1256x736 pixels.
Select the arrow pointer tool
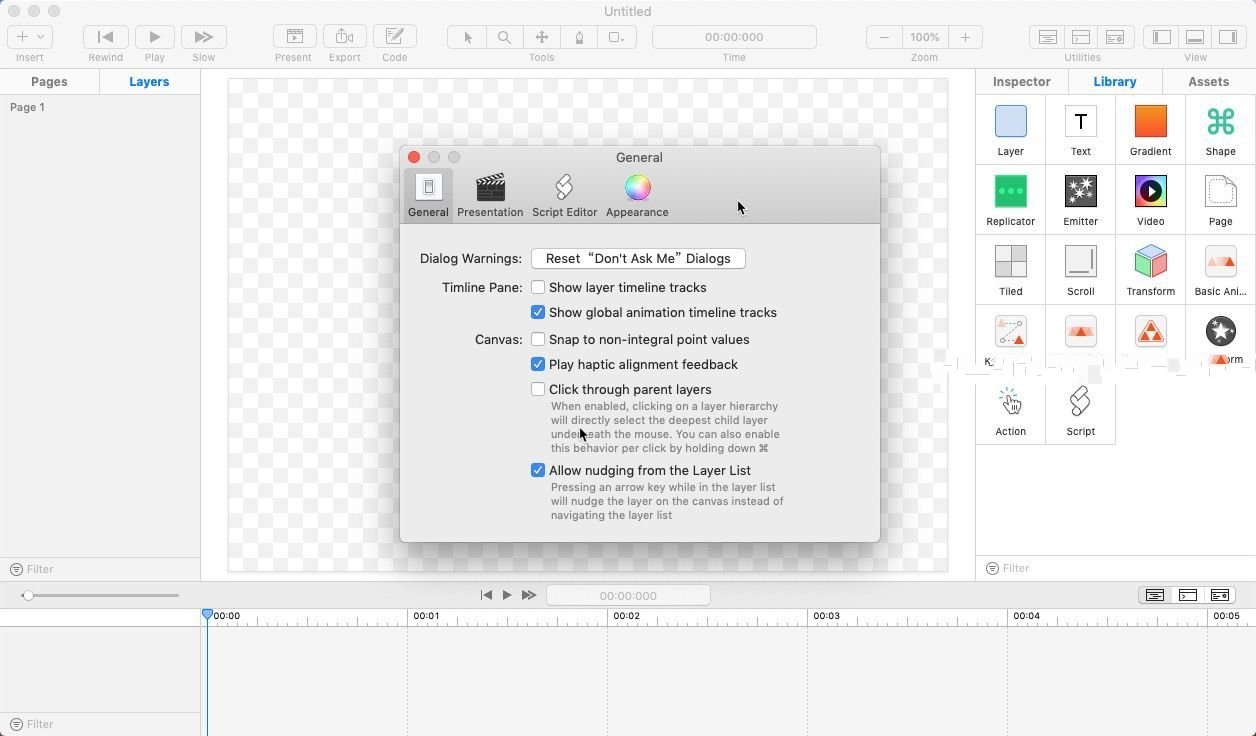point(467,37)
